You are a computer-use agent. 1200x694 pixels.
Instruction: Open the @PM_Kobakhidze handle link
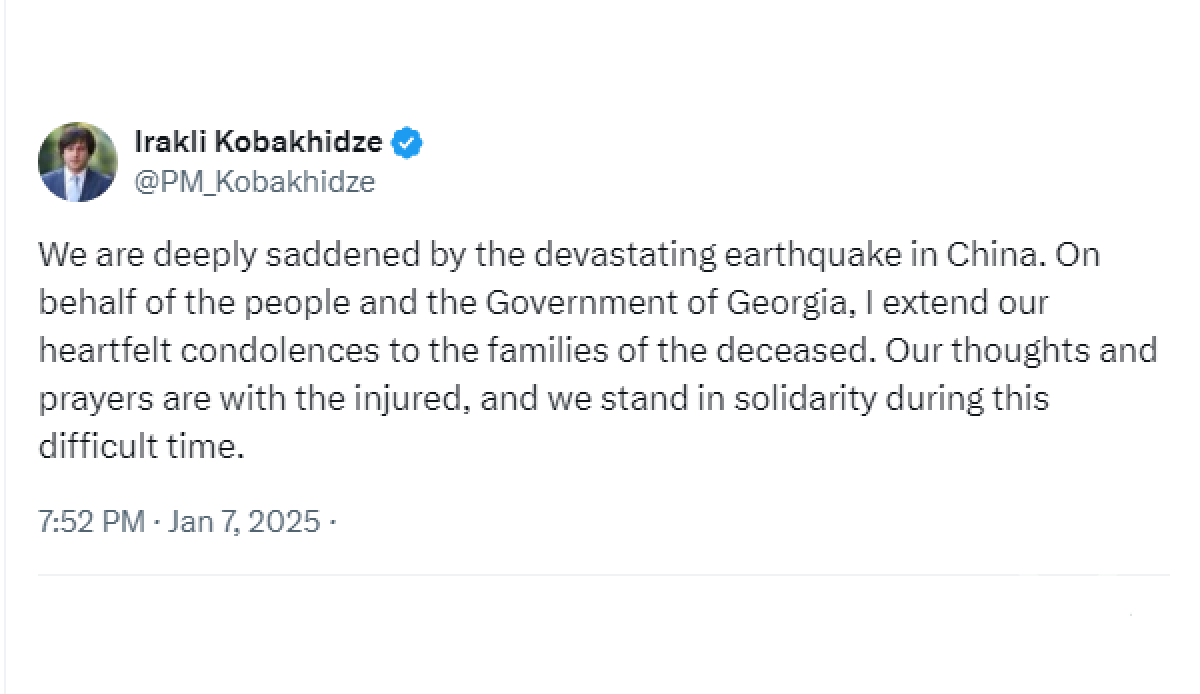pos(255,182)
